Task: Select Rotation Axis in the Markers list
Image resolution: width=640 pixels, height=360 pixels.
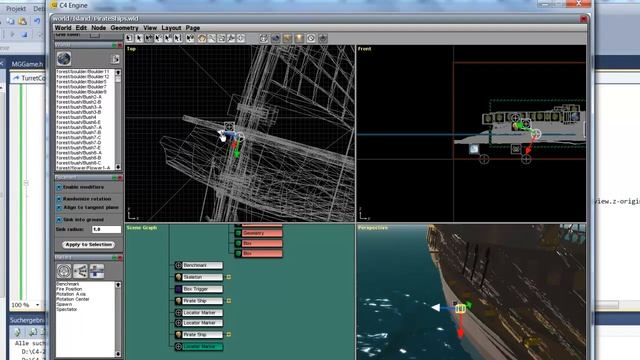Action: [x=71, y=294]
